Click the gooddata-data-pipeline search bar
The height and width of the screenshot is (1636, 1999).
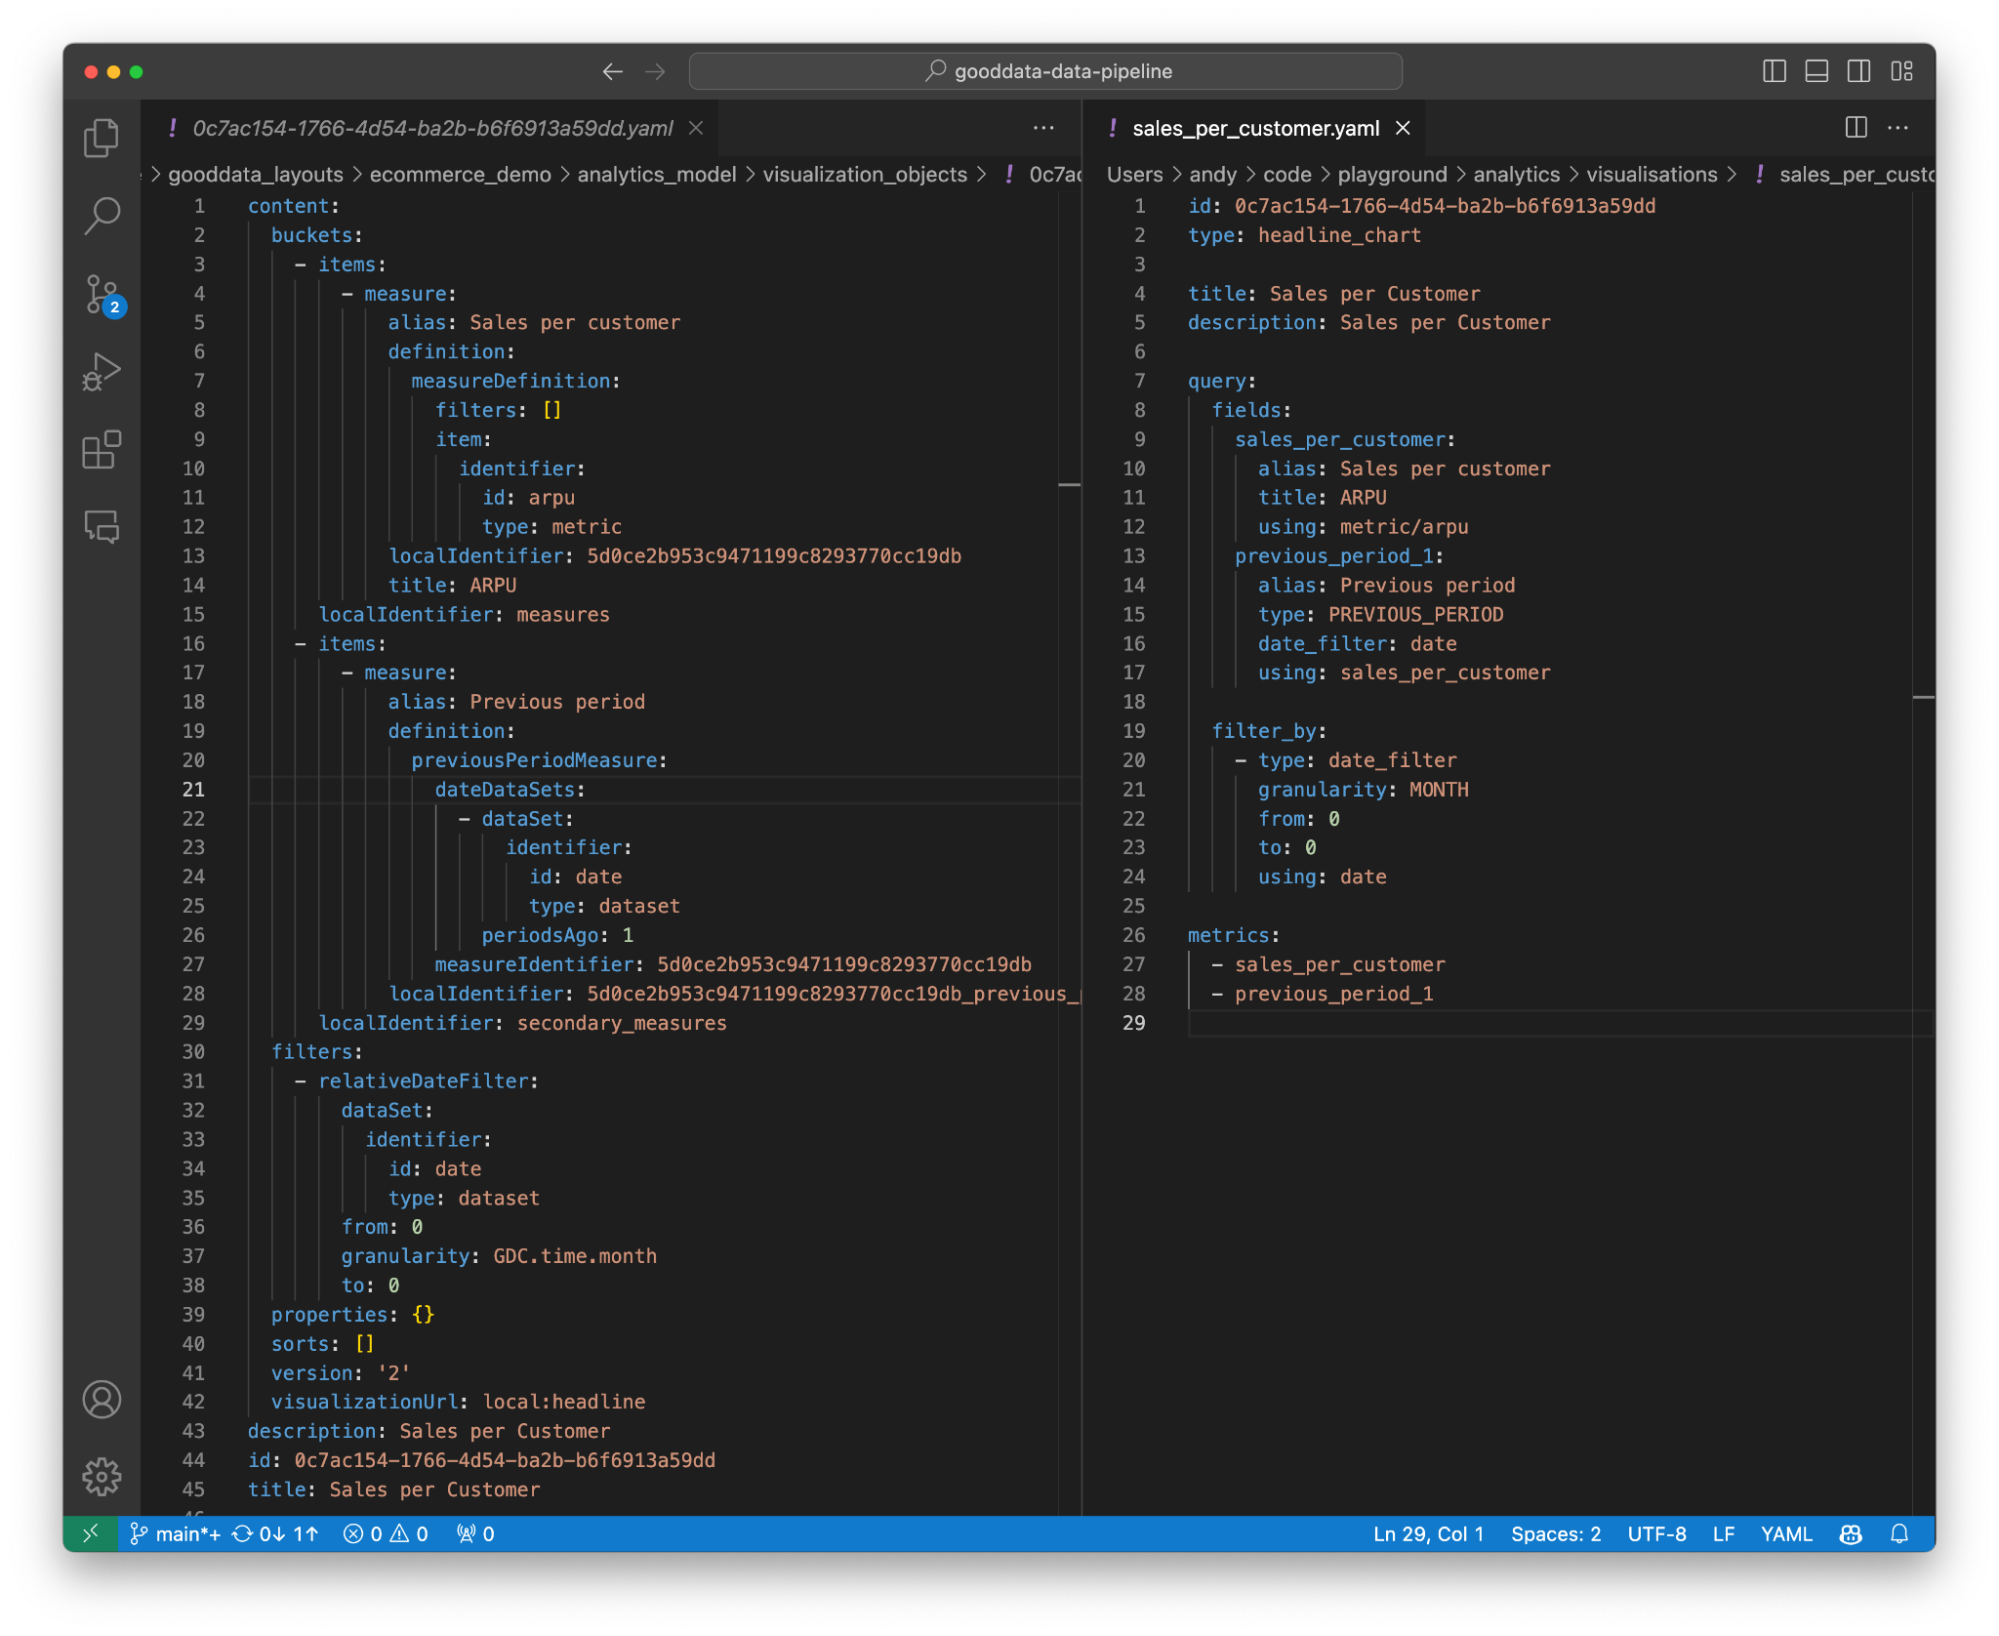[x=1046, y=71]
